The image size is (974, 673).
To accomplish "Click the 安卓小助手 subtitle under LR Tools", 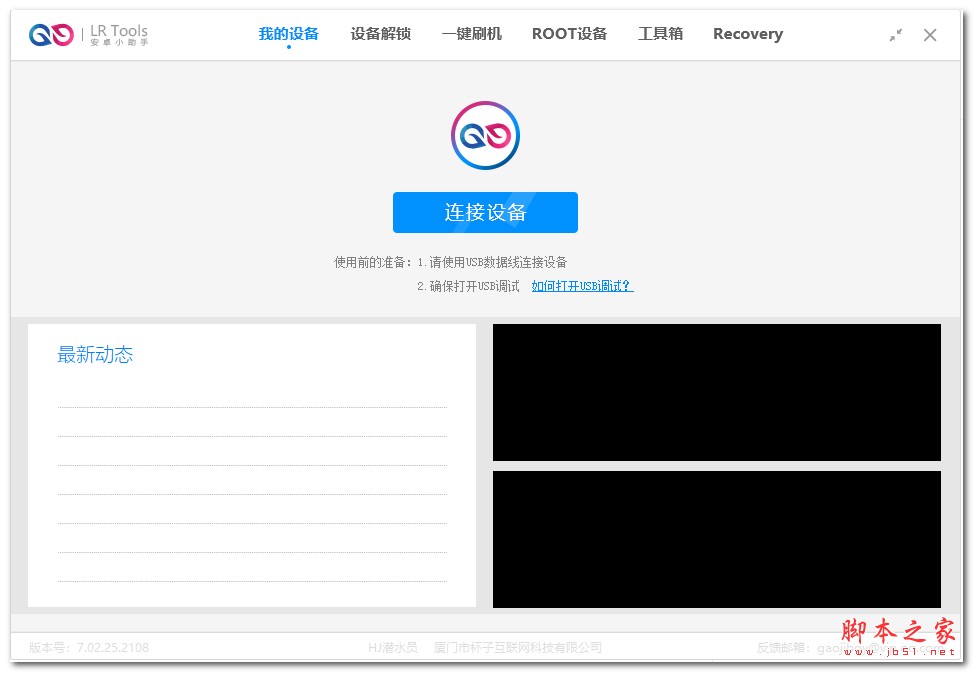I will pos(119,42).
